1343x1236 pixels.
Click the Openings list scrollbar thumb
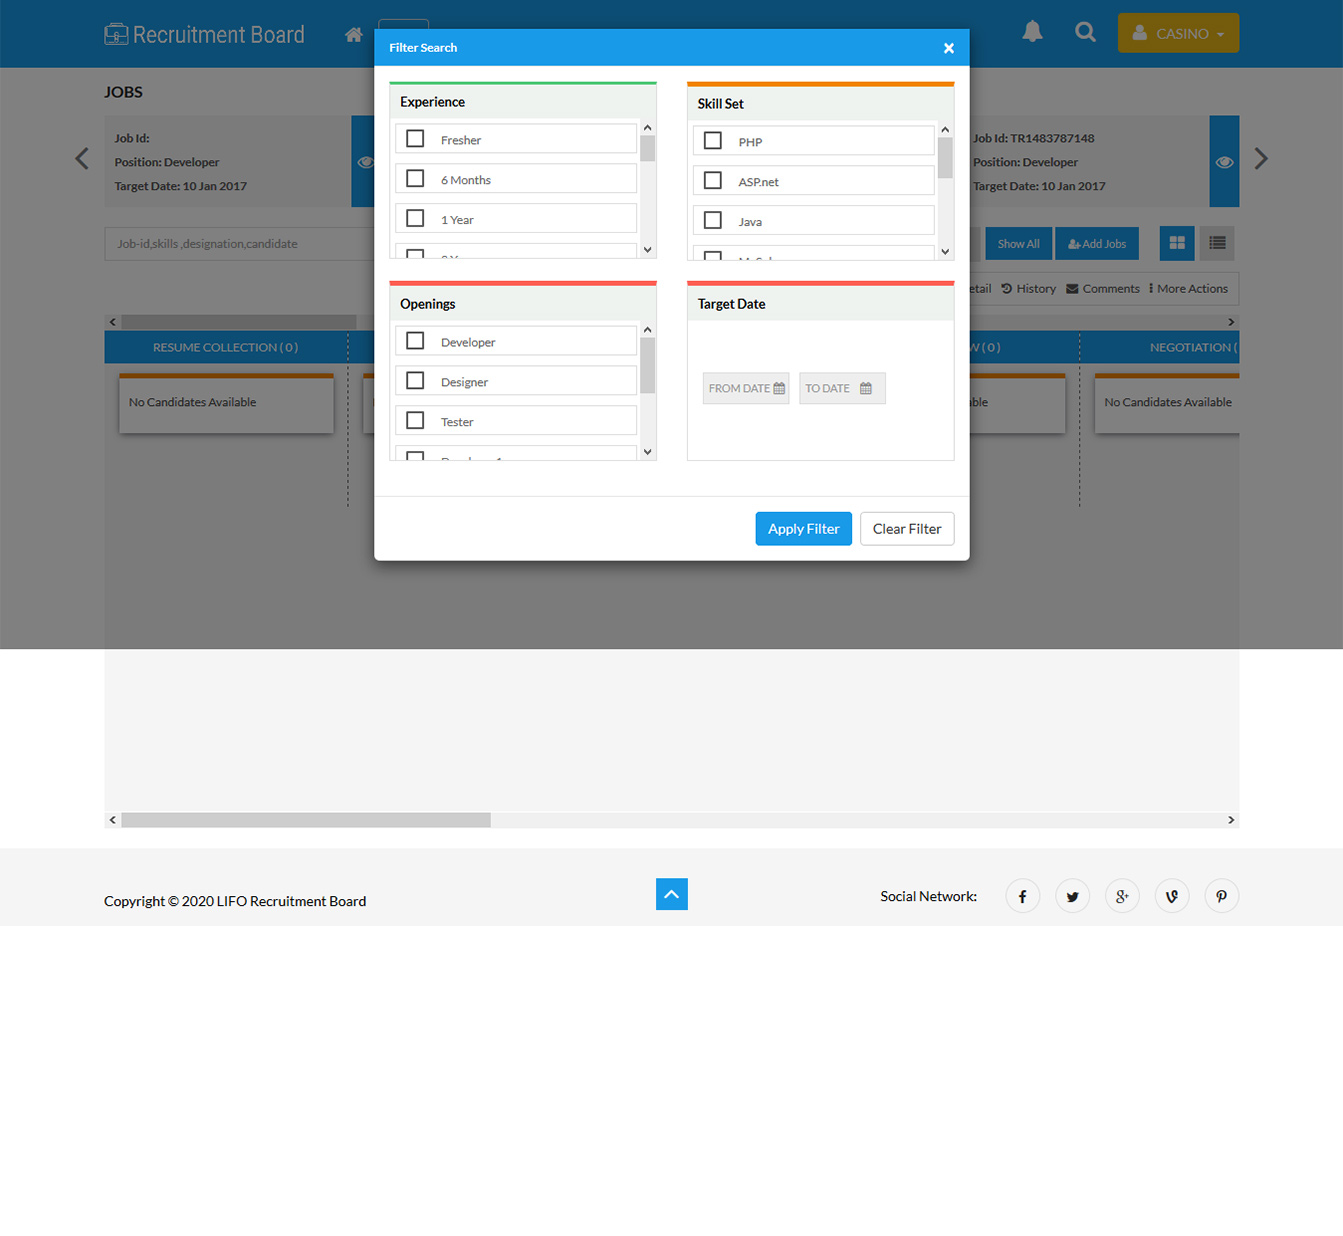pyautogui.click(x=648, y=366)
